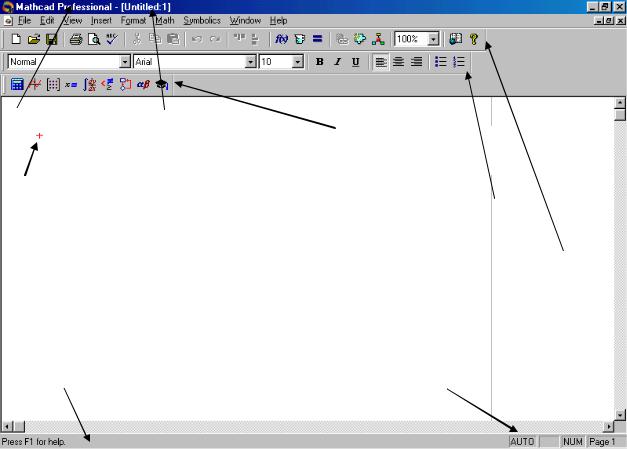627x450 pixels.
Task: Open the View menu
Action: coord(73,20)
